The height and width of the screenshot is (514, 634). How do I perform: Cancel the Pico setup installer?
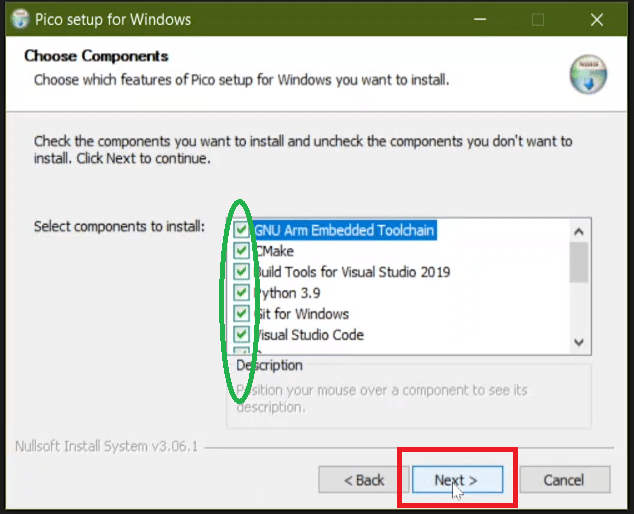tap(564, 480)
